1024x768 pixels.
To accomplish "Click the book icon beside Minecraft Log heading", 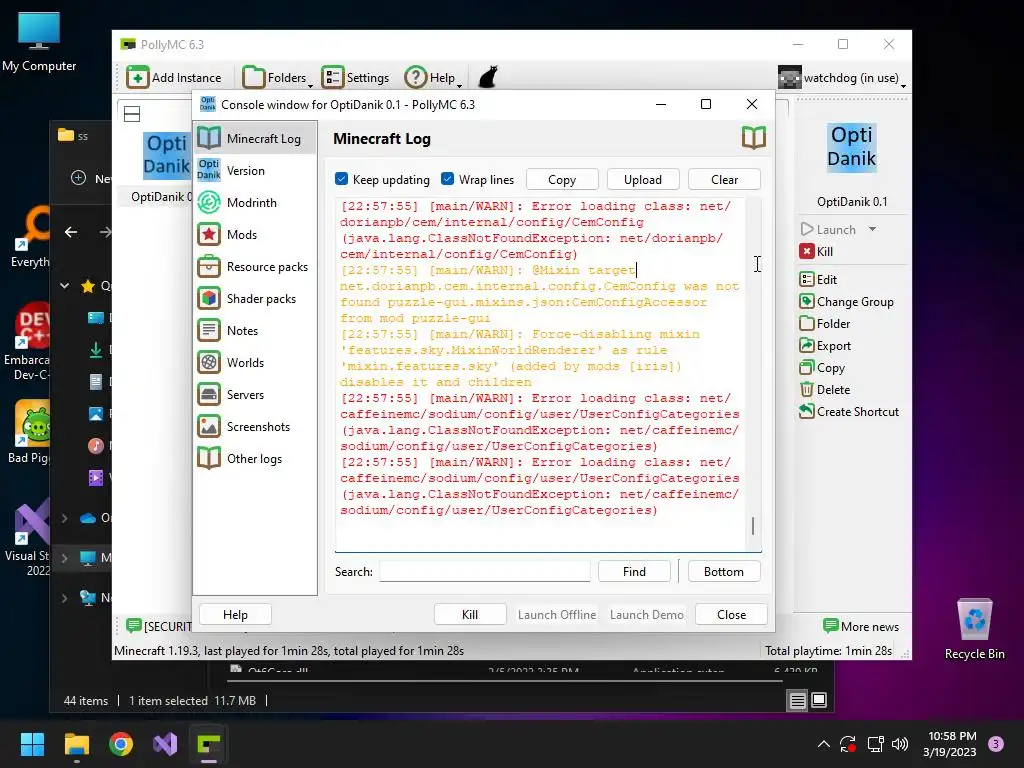I will click(x=753, y=138).
